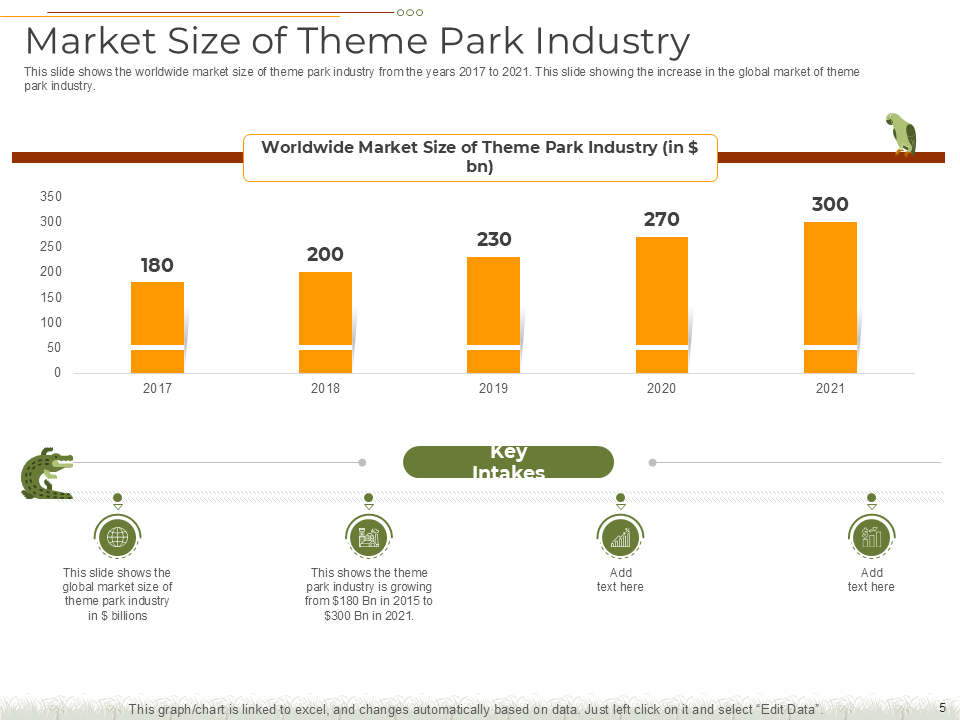Select the 2019 axis label
Screen dimensions: 960x720
(x=493, y=388)
